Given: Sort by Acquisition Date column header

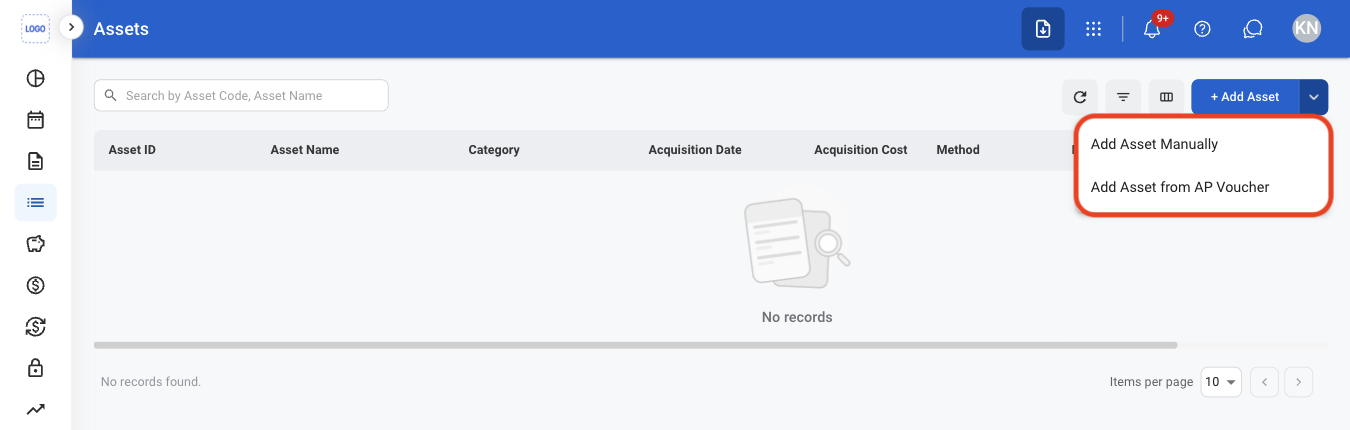Looking at the screenshot, I should point(695,150).
